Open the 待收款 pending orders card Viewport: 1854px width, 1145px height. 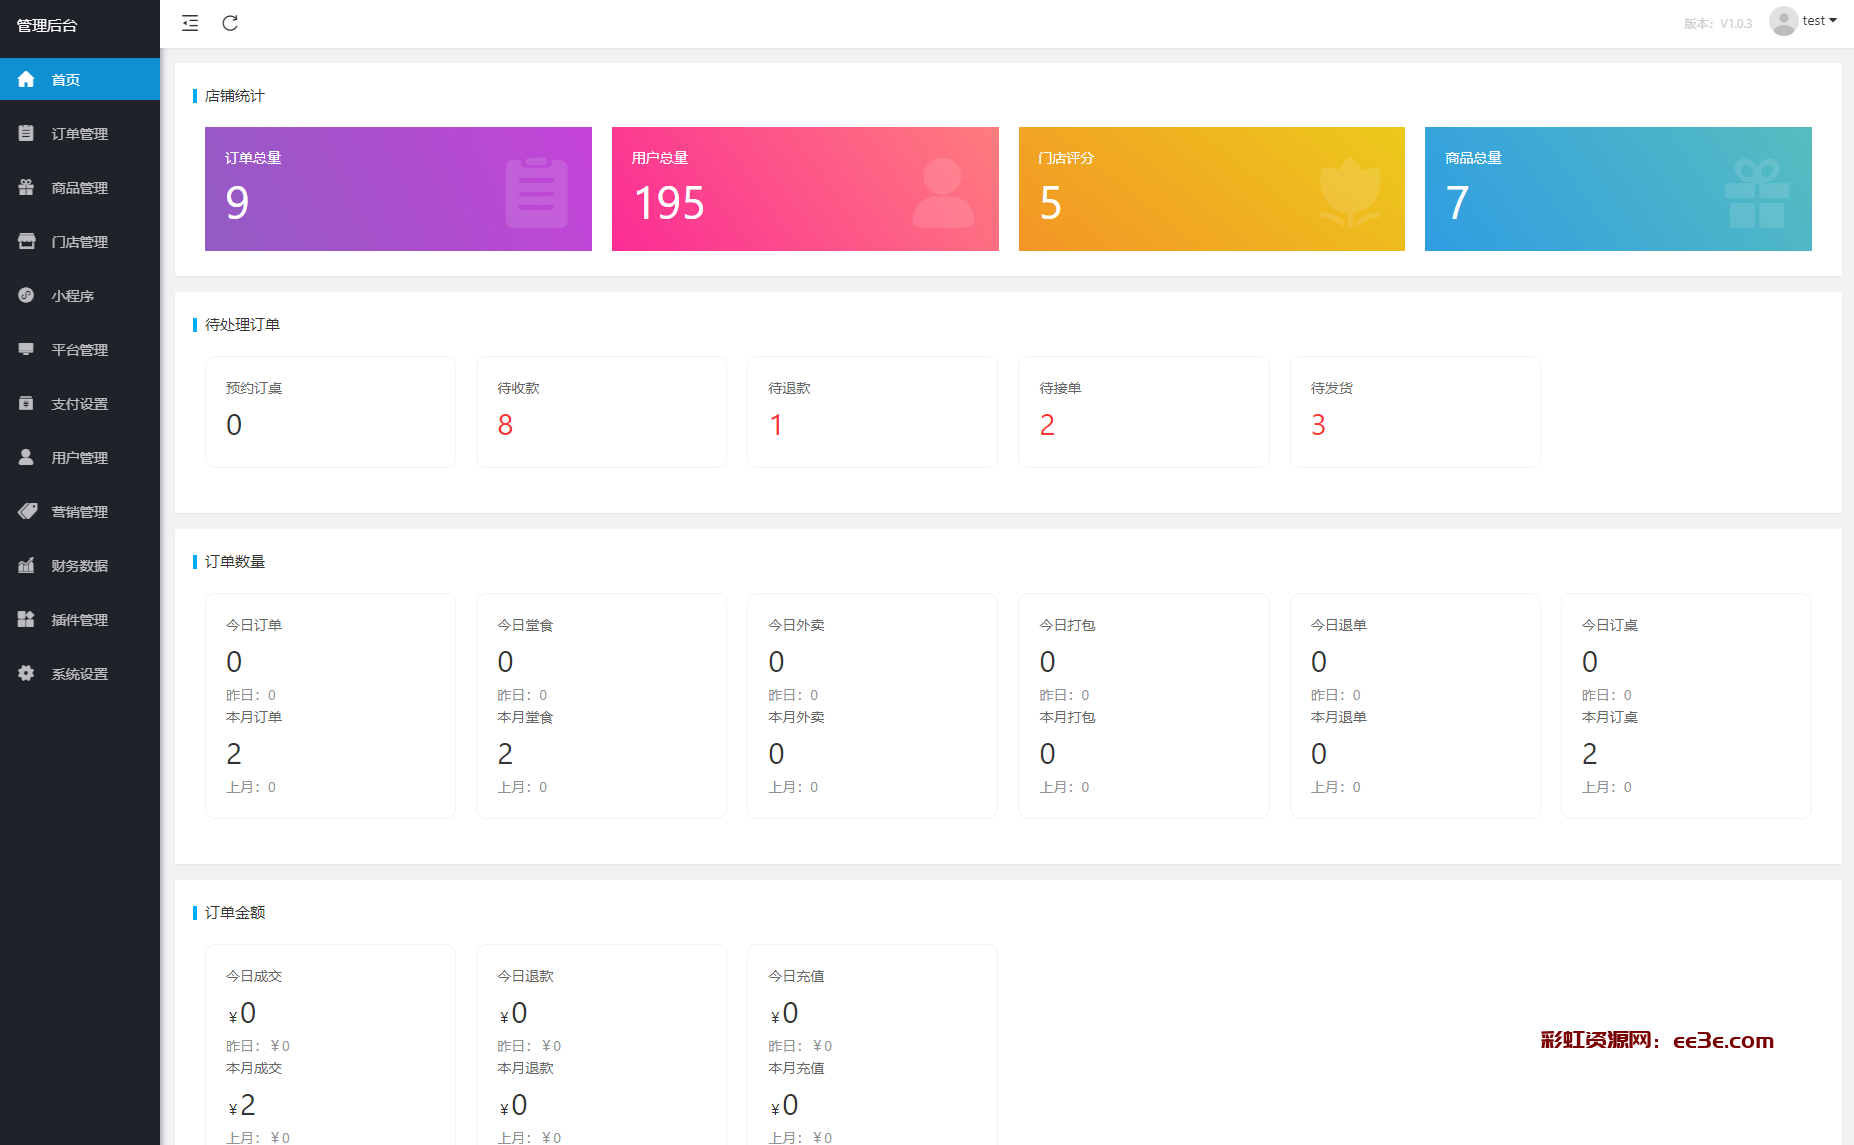(601, 412)
